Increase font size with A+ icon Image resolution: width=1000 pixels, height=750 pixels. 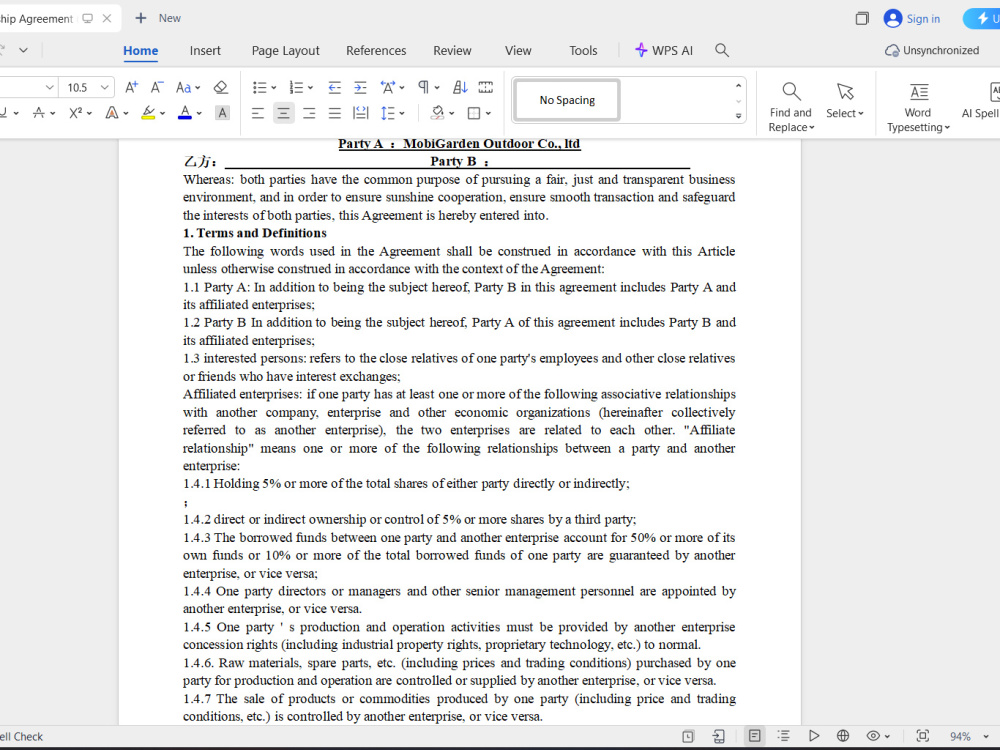(131, 87)
